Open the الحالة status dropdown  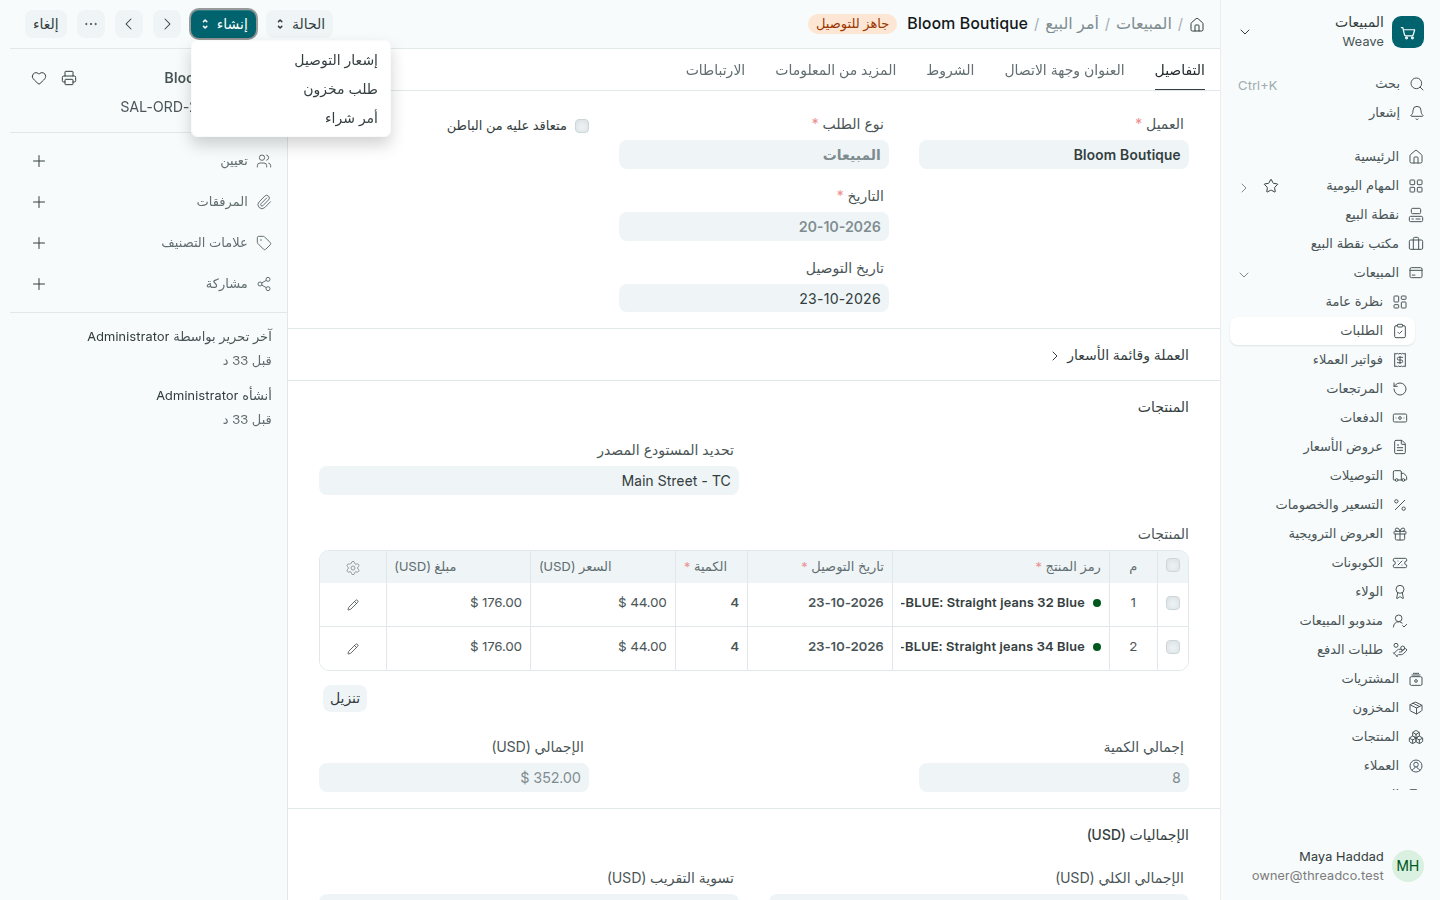click(300, 24)
